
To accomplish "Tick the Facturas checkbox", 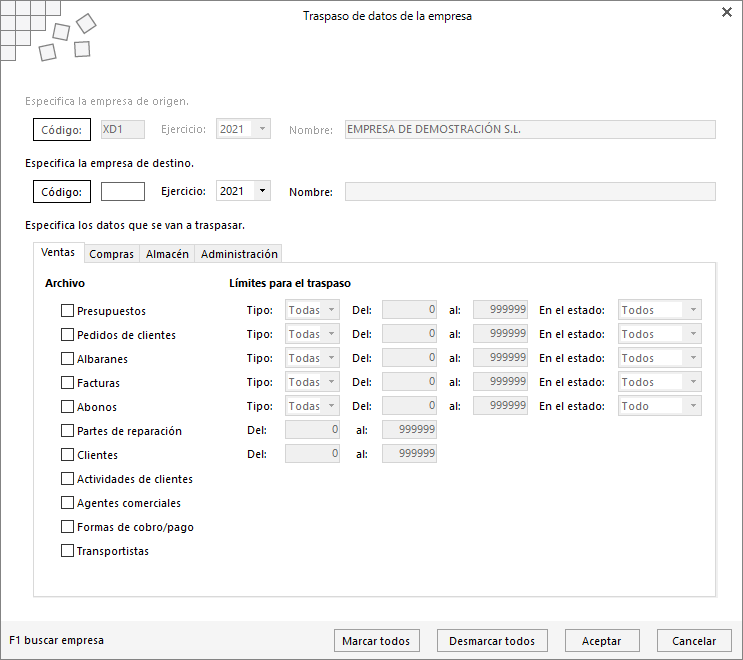I will pyautogui.click(x=67, y=382).
